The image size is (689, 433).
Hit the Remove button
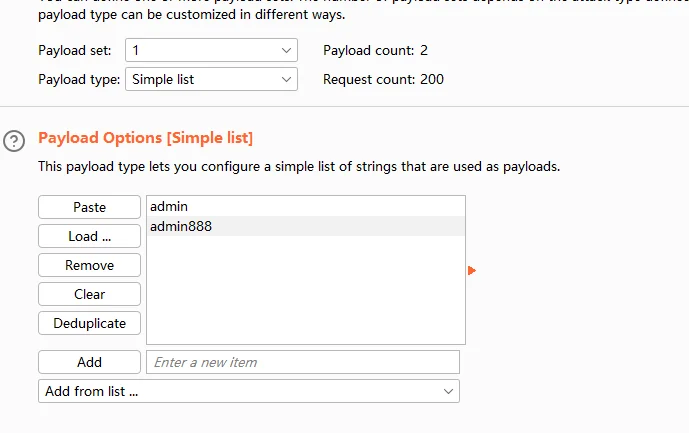tap(89, 265)
